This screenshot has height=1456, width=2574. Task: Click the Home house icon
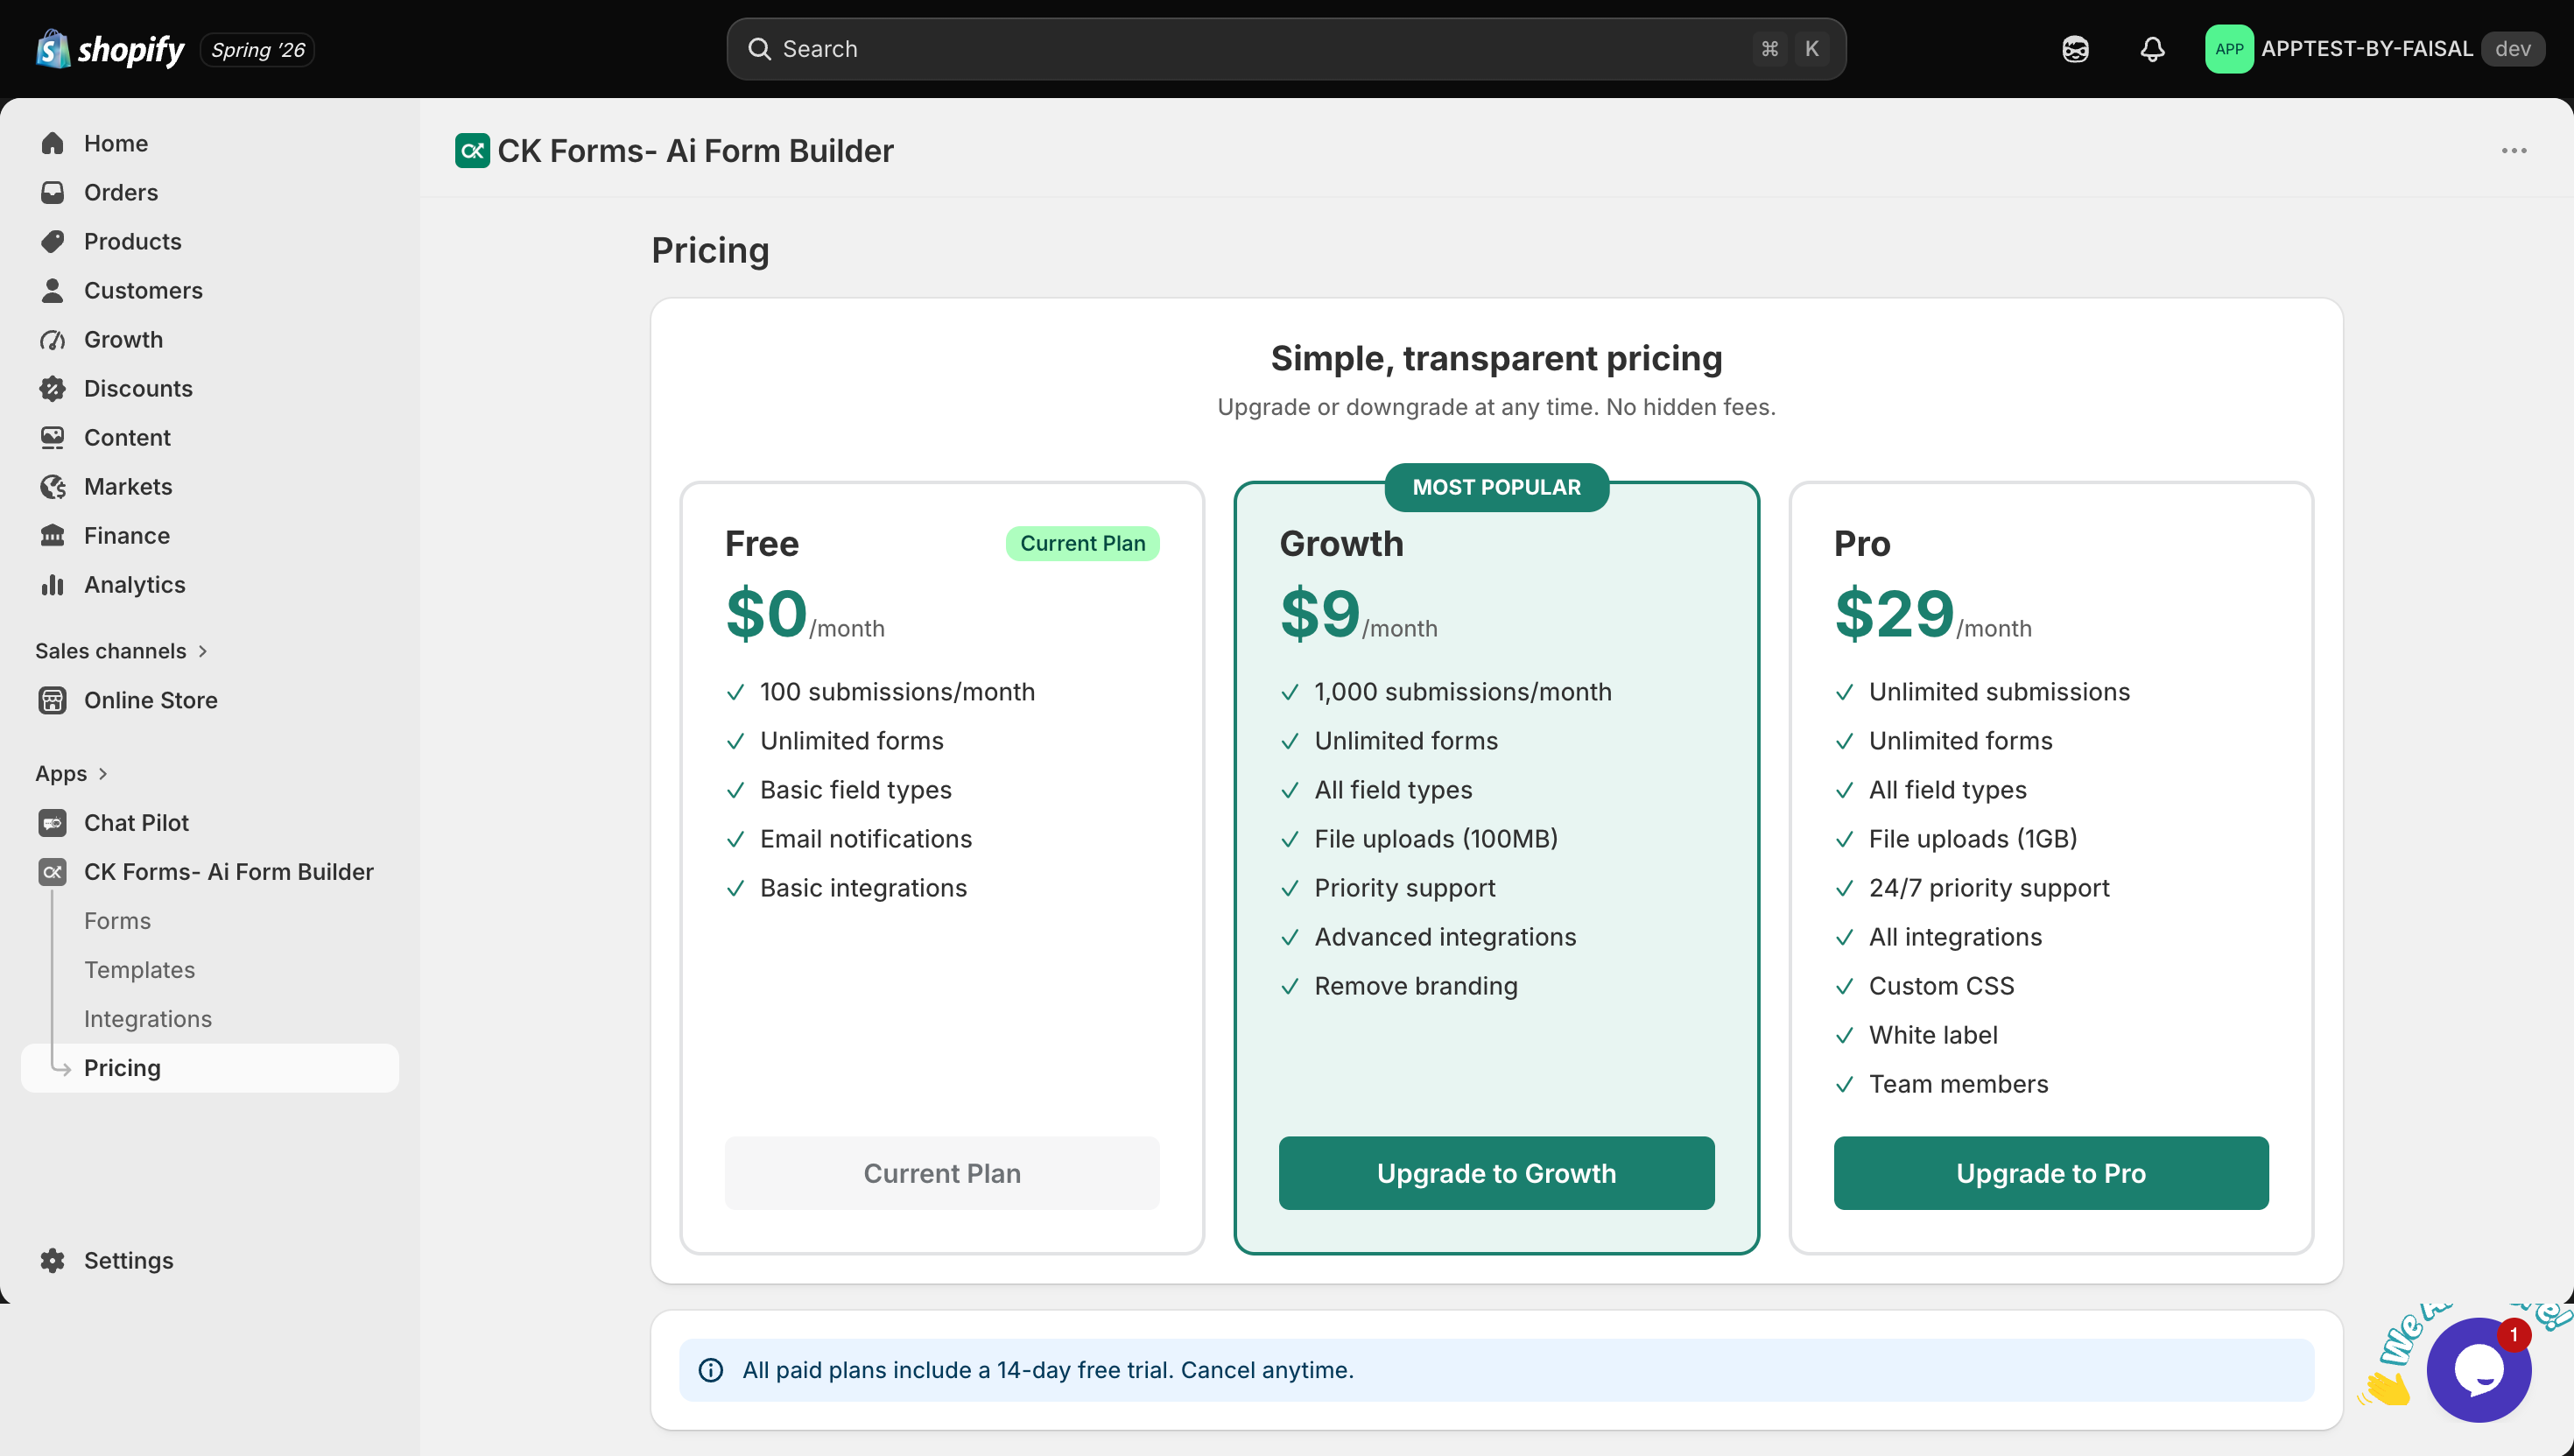coord(52,143)
